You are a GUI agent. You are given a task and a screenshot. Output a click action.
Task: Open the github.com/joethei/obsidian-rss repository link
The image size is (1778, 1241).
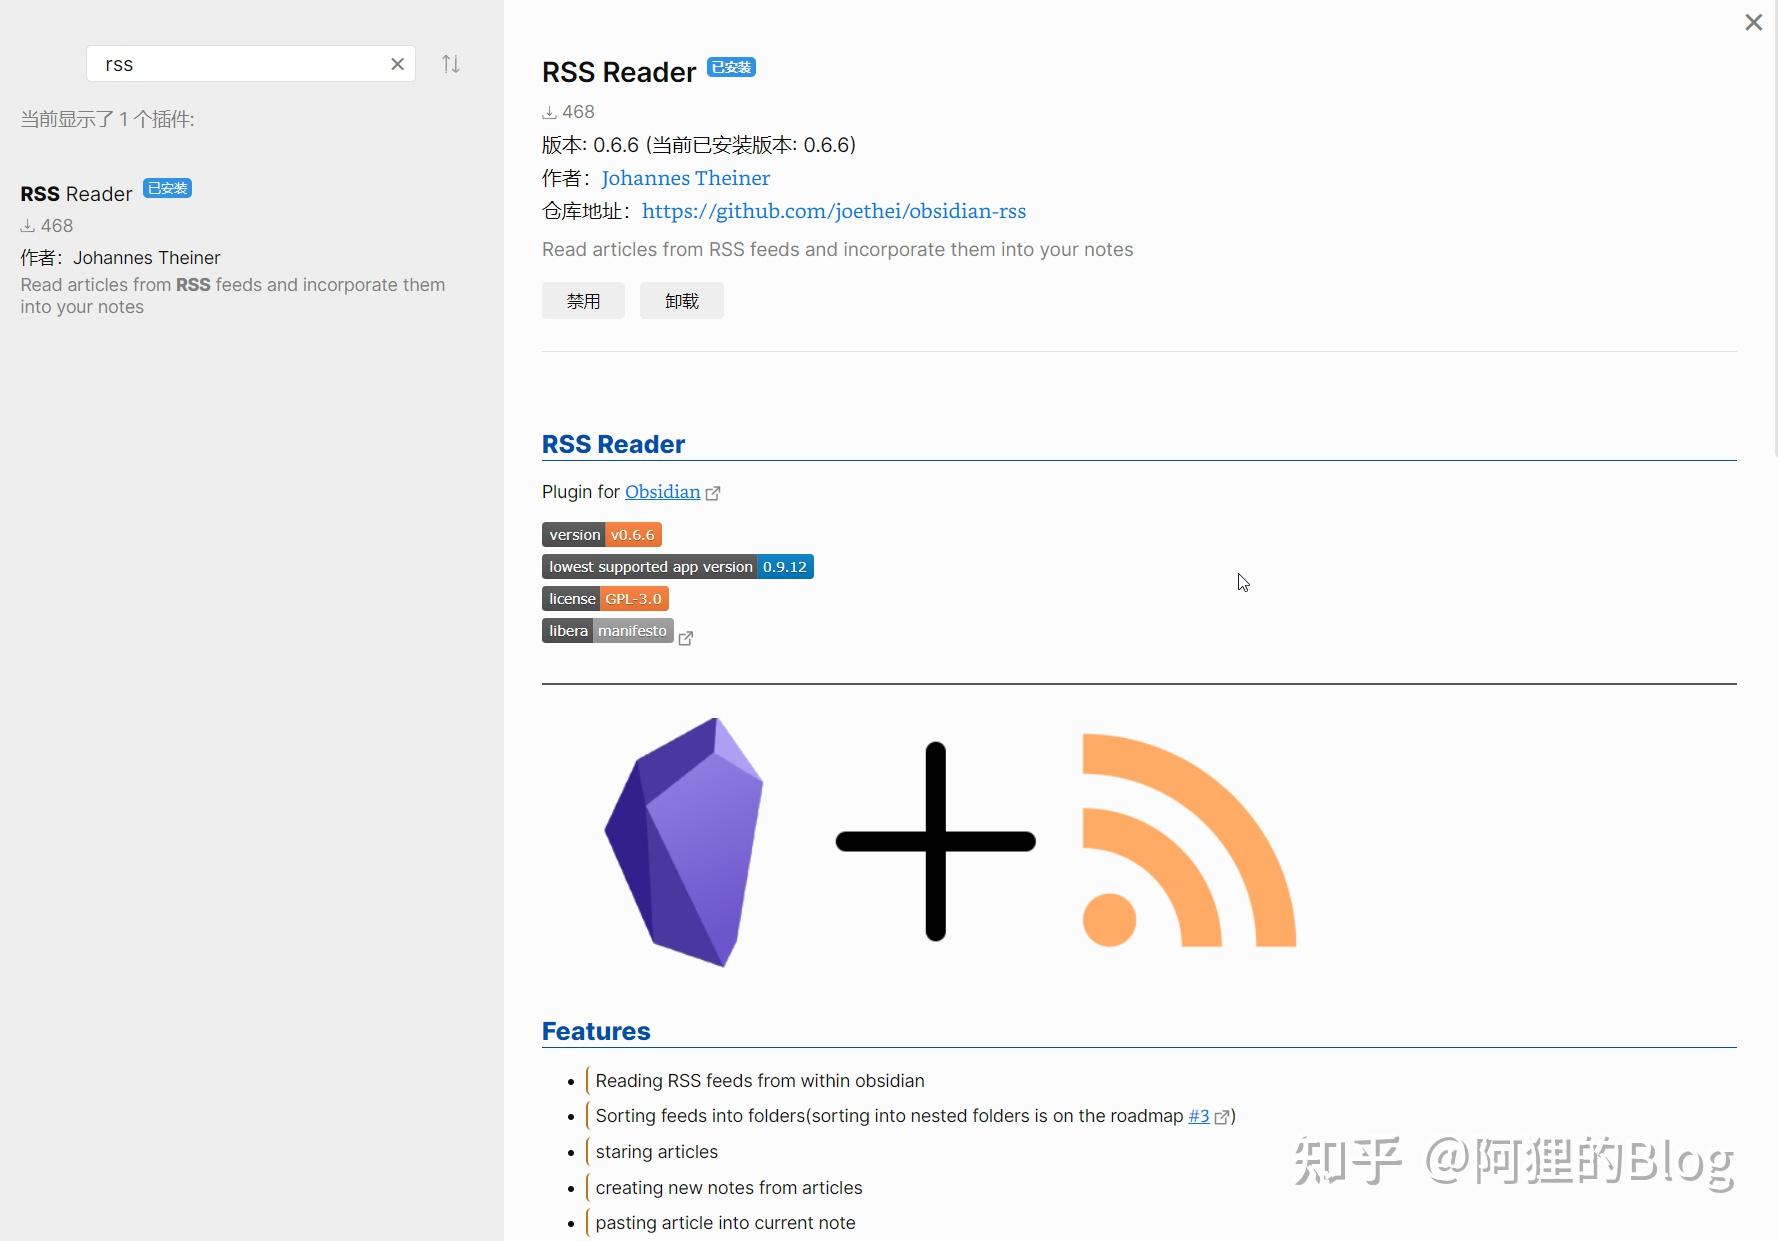[x=834, y=211]
